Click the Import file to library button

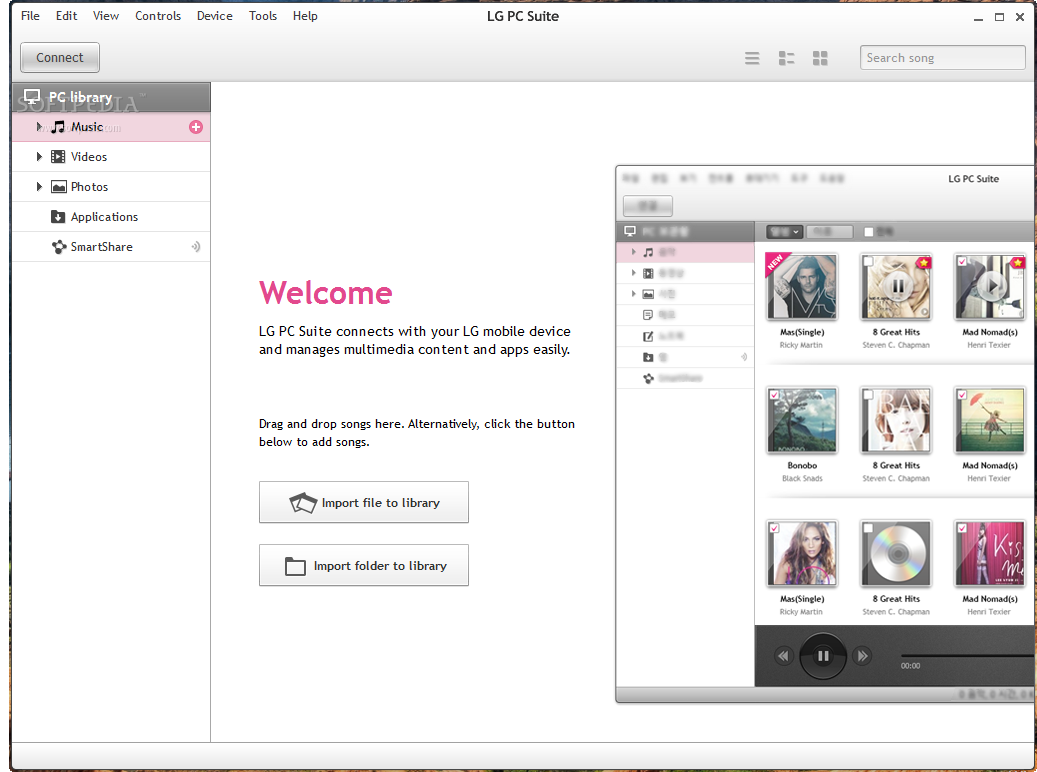[x=364, y=502]
